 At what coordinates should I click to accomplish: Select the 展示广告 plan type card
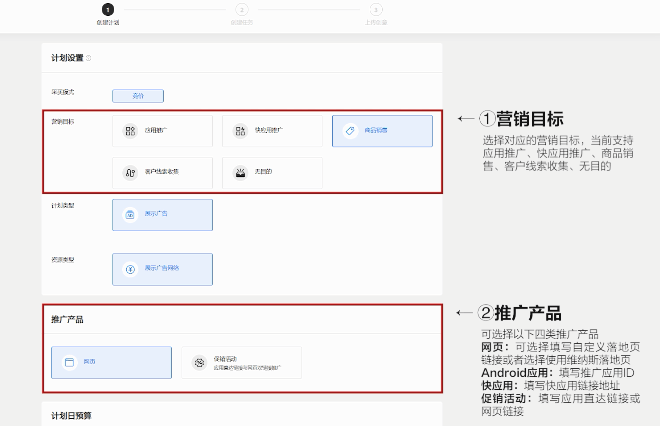(162, 215)
